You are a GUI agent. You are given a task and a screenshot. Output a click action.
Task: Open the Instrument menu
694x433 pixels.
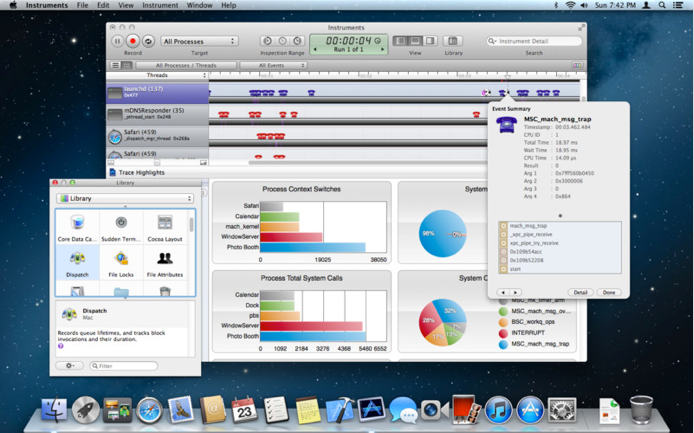coord(160,5)
